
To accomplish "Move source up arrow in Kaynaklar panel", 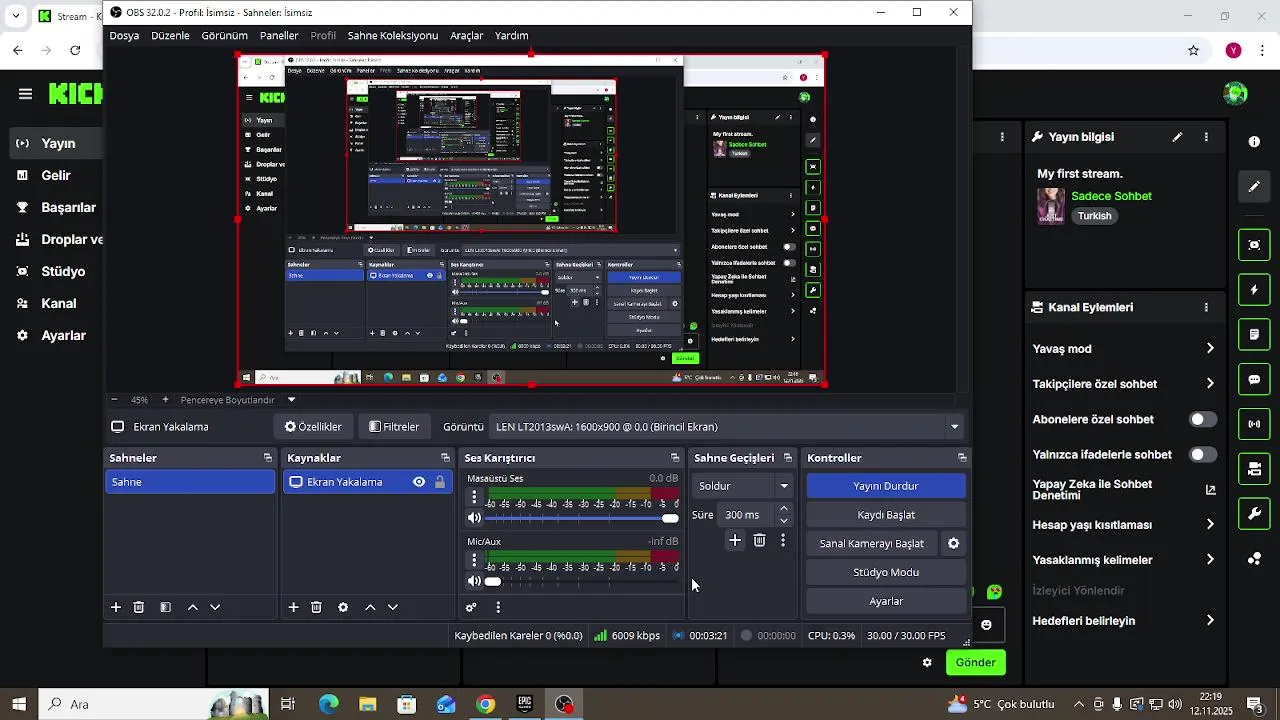I will click(x=370, y=607).
